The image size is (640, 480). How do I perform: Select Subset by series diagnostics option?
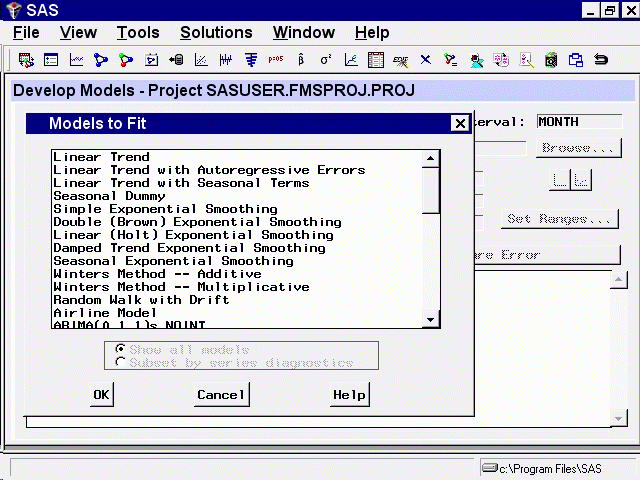[121, 363]
